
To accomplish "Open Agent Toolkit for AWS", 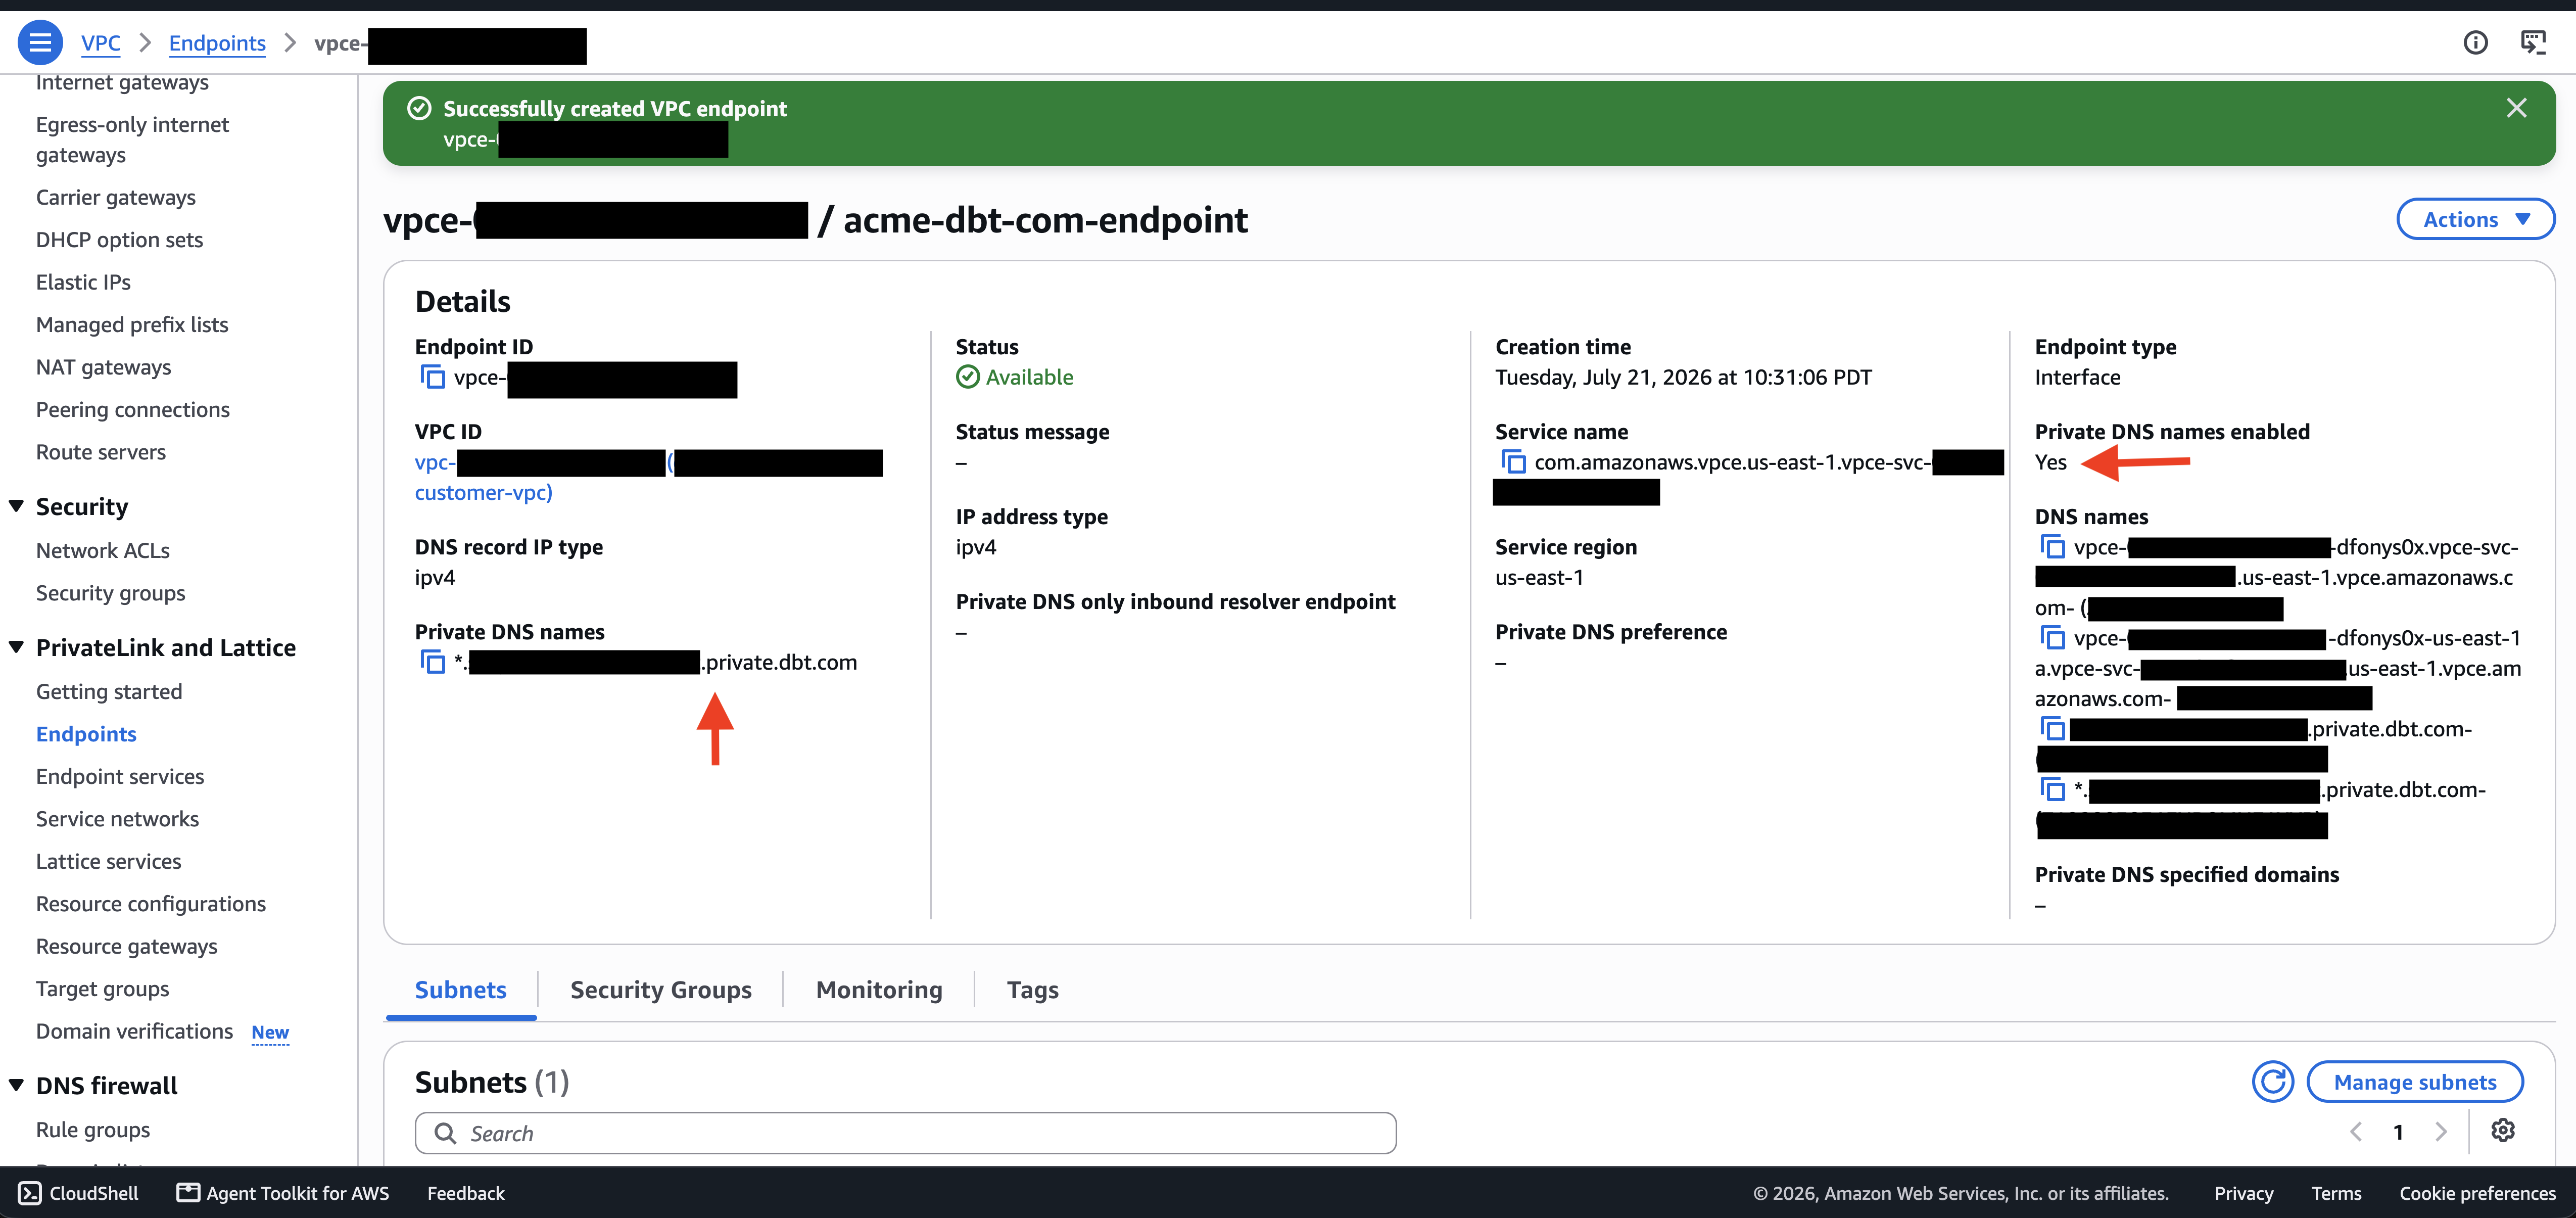I will pyautogui.click(x=283, y=1193).
